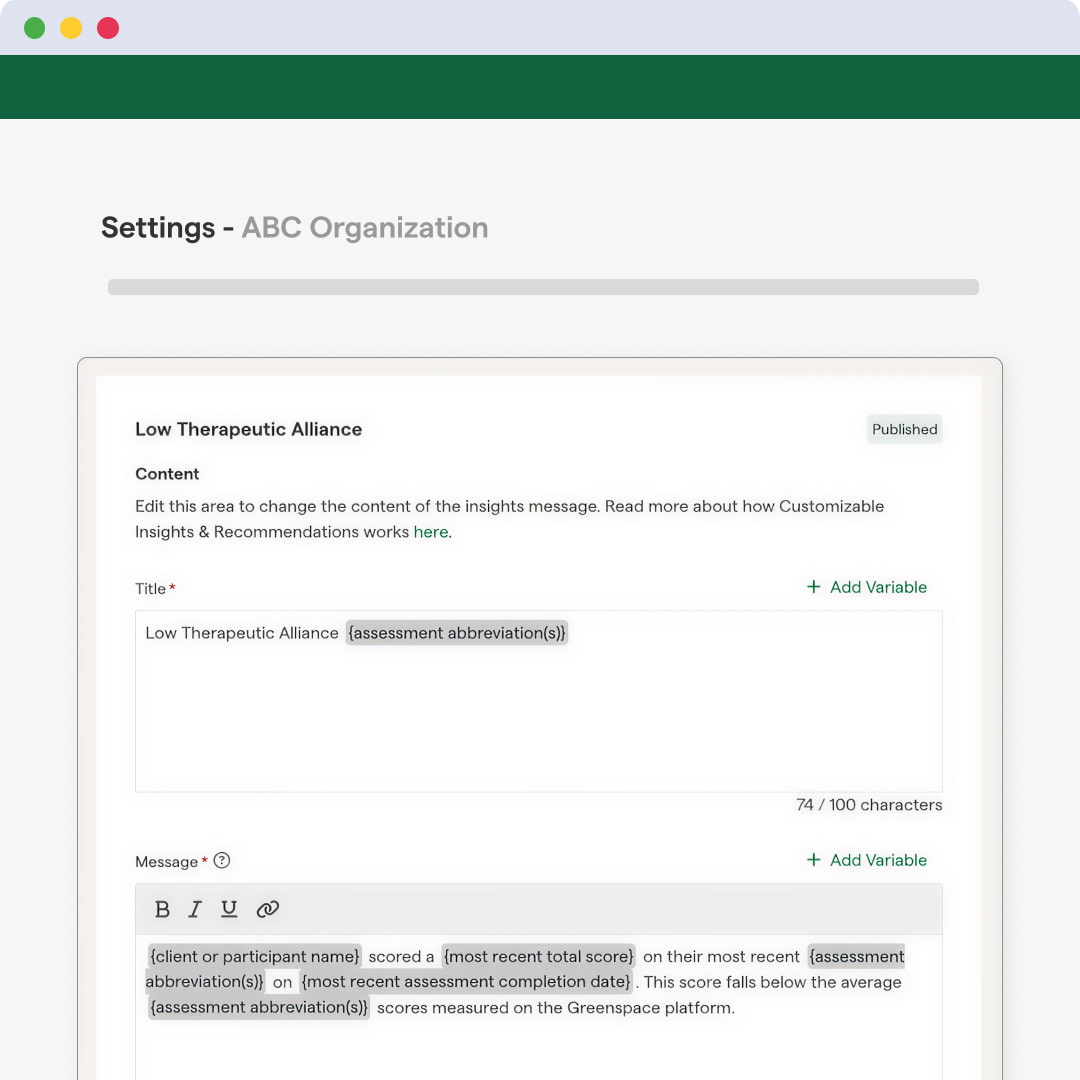This screenshot has width=1080, height=1080.
Task: Click the Published status badge
Action: coord(904,429)
